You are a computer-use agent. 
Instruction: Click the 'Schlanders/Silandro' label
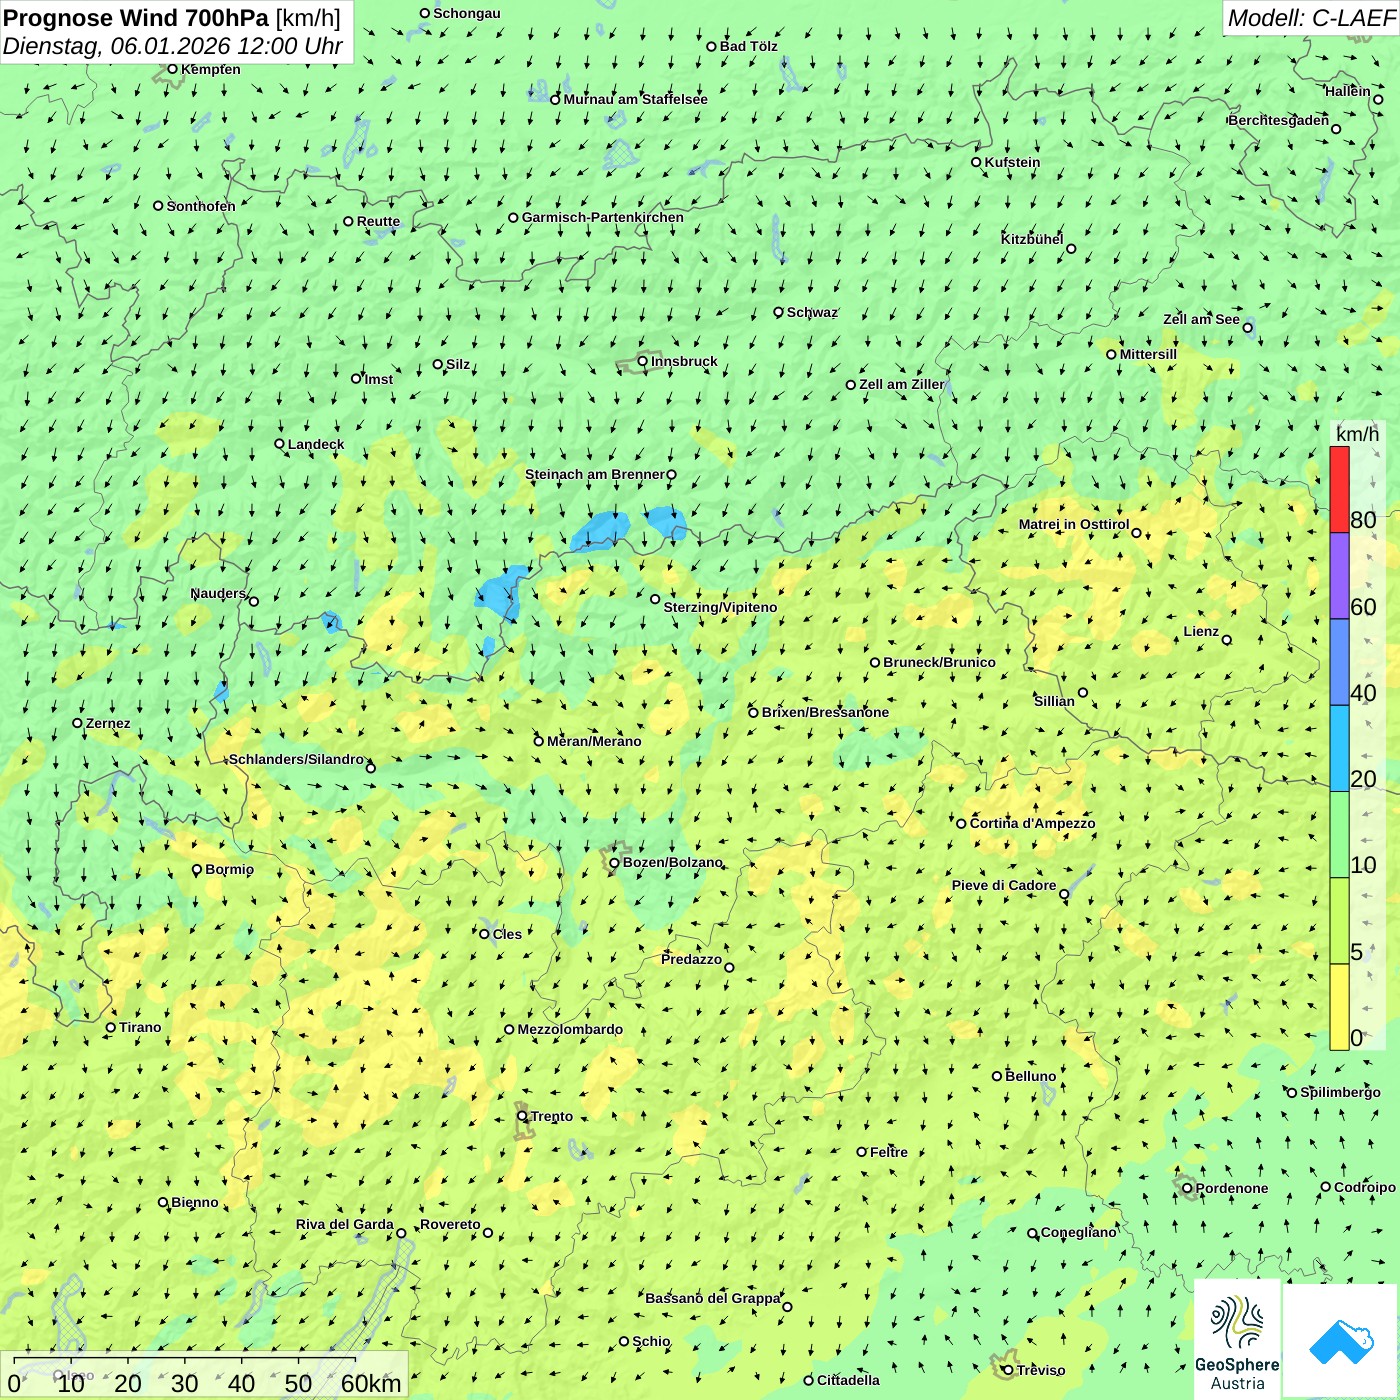pyautogui.click(x=296, y=759)
